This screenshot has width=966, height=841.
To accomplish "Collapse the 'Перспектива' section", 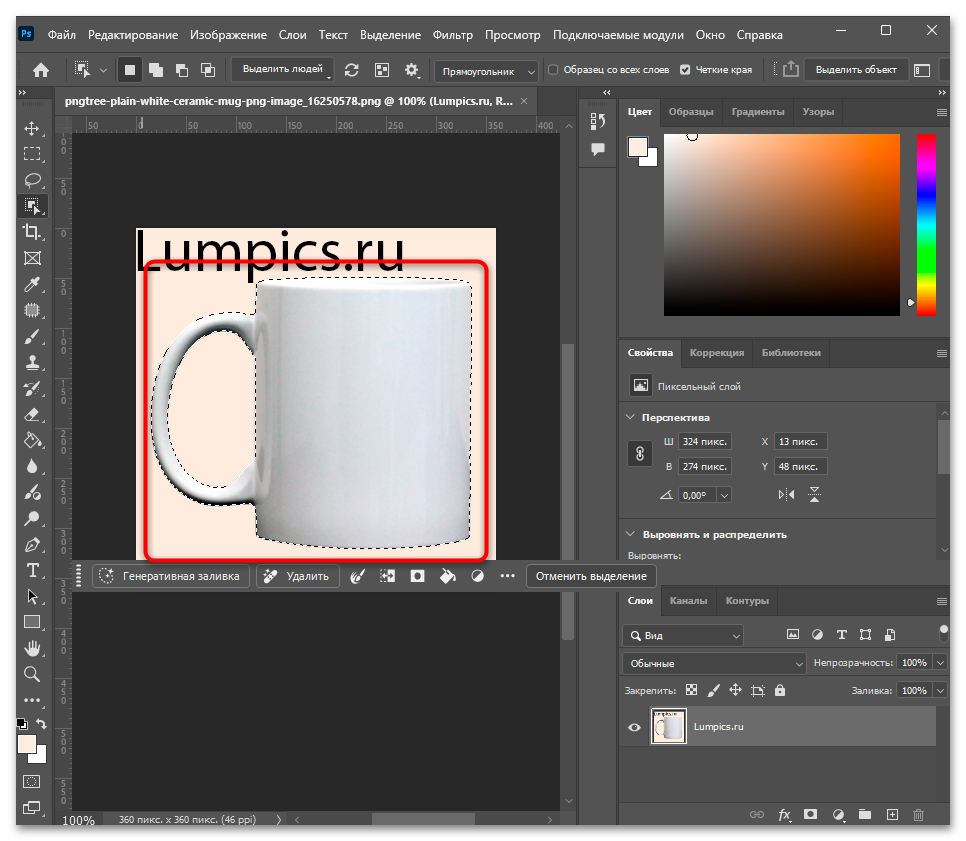I will pyautogui.click(x=630, y=417).
